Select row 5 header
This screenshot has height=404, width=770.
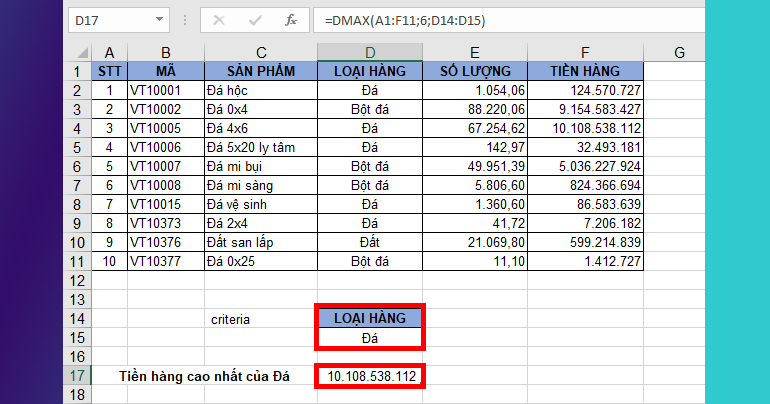click(78, 147)
